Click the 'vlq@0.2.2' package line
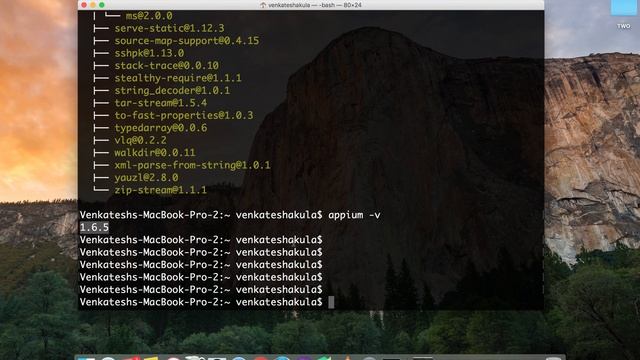640x360 pixels. tap(140, 140)
